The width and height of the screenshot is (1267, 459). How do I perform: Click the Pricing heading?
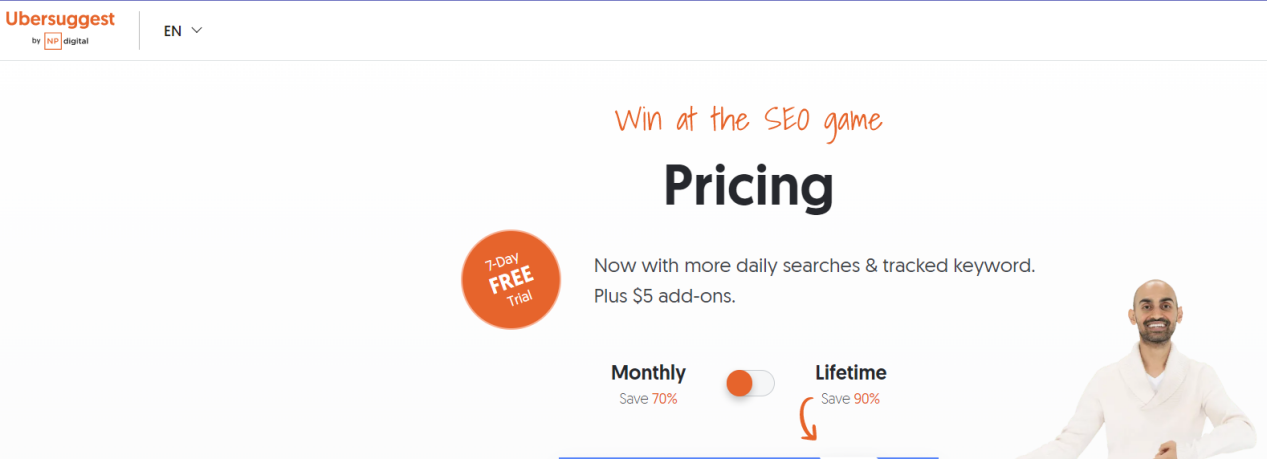(x=748, y=184)
